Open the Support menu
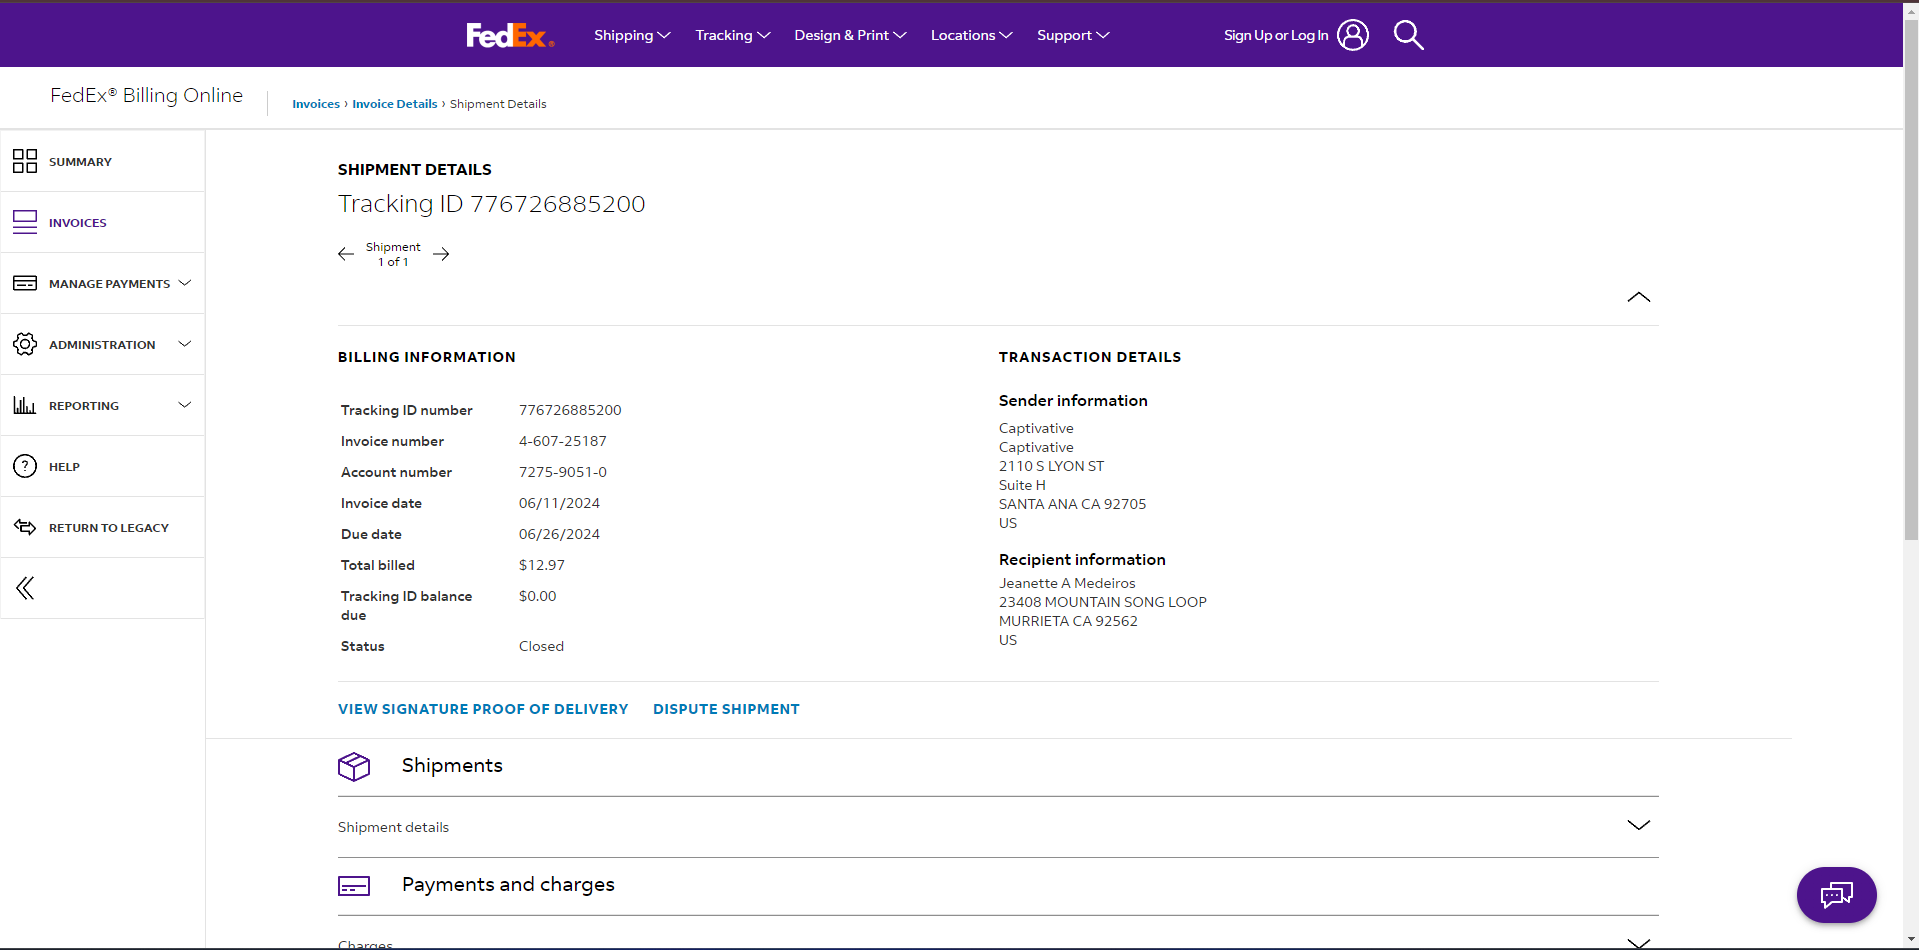Viewport: 1919px width, 950px height. click(1073, 35)
